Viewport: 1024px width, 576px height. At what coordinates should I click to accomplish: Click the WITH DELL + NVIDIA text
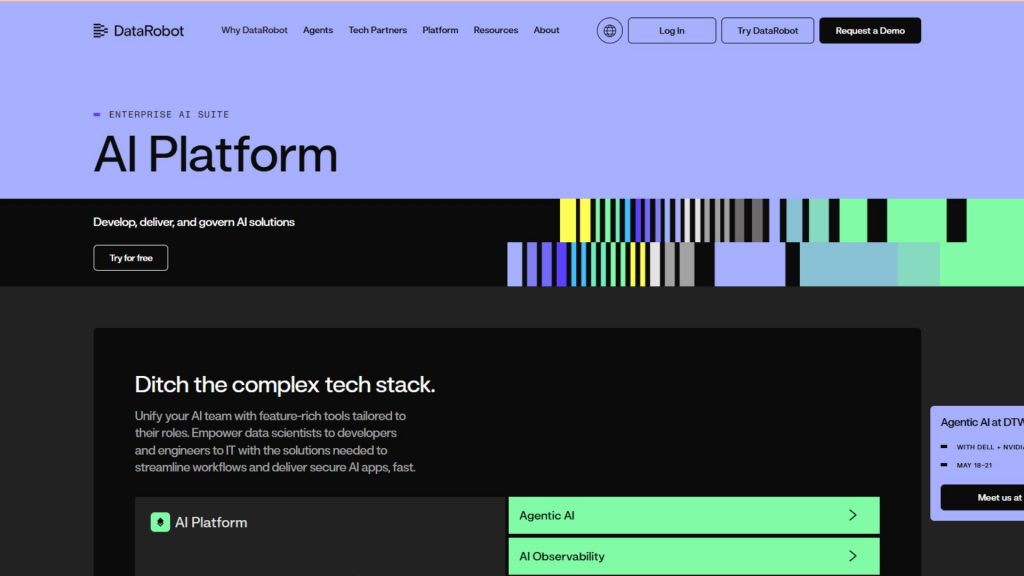(990, 447)
